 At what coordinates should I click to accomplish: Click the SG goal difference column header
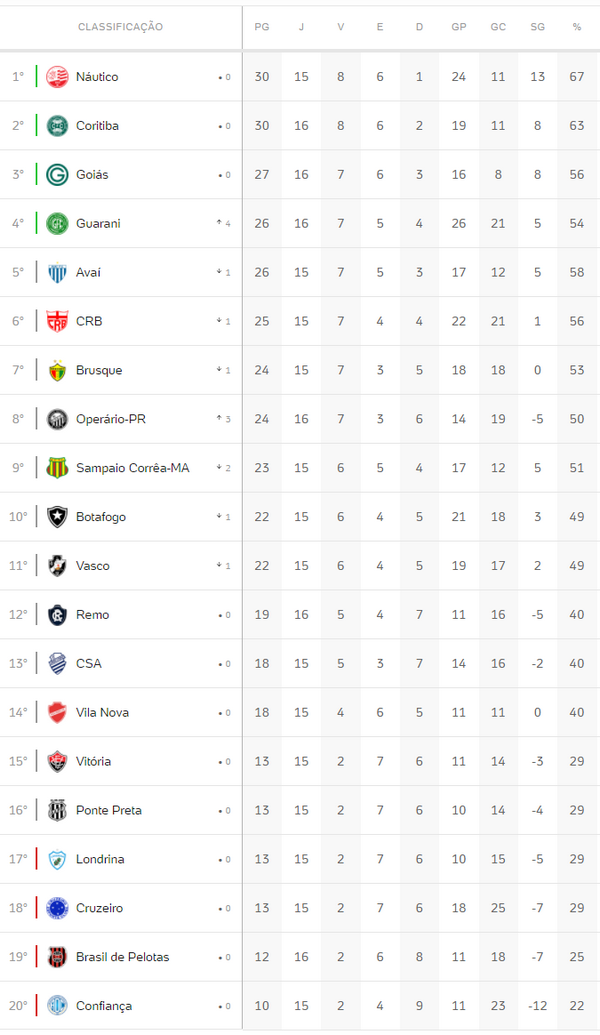point(538,27)
